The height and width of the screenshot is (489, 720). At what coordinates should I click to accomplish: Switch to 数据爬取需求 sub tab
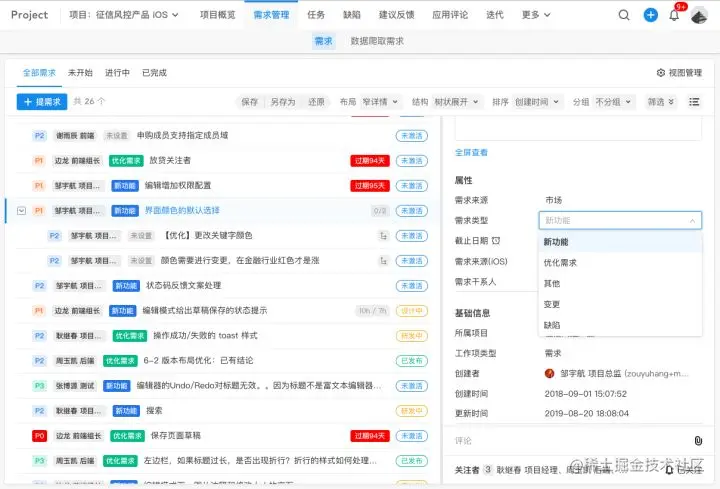[x=377, y=41]
